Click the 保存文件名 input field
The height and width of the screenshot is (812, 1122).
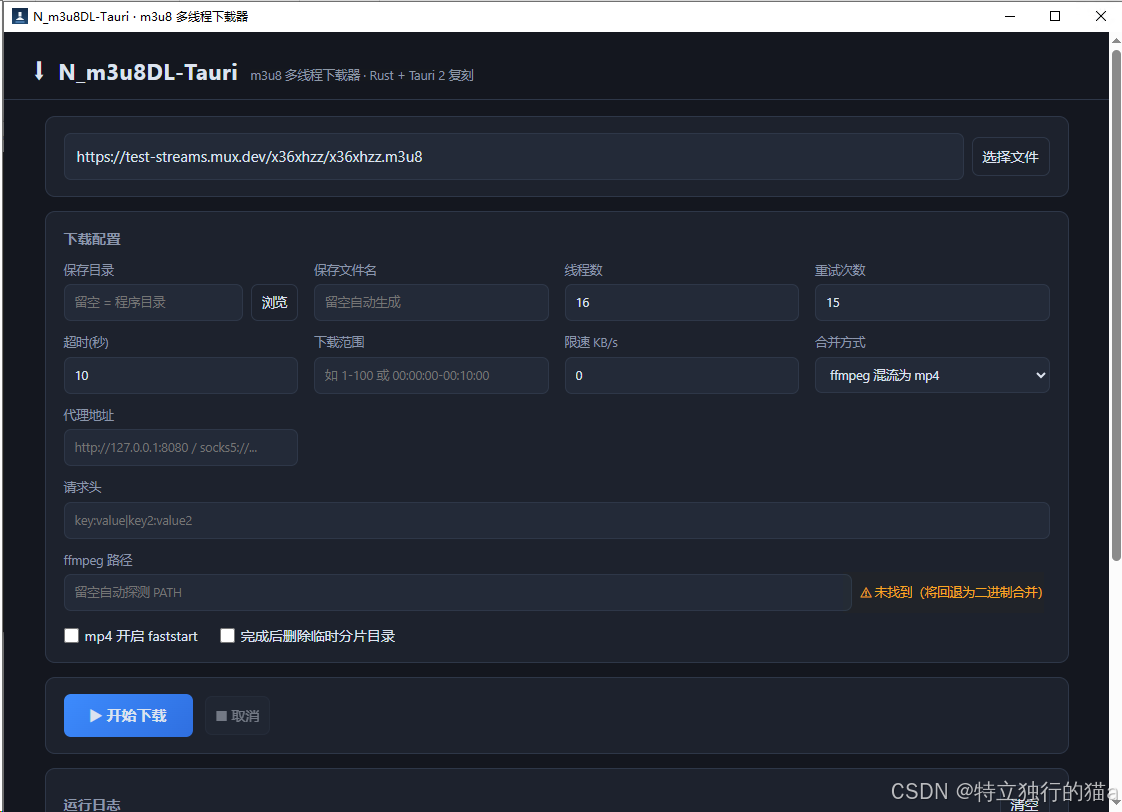(x=431, y=303)
